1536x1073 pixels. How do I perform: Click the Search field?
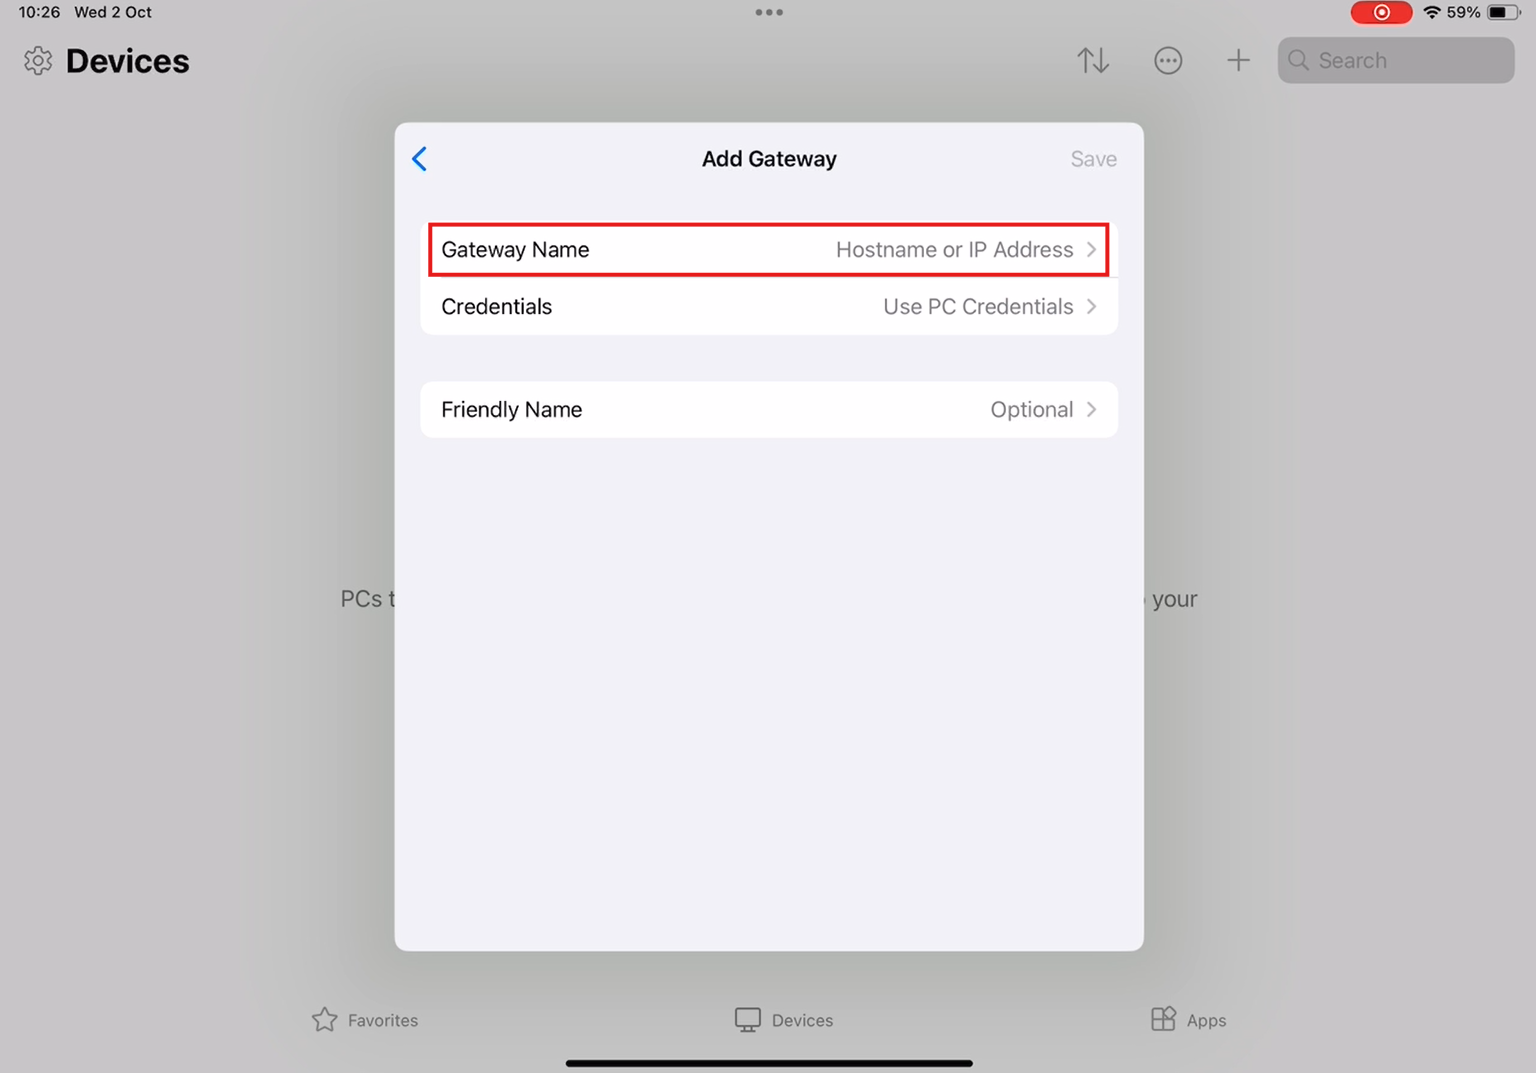coord(1396,61)
